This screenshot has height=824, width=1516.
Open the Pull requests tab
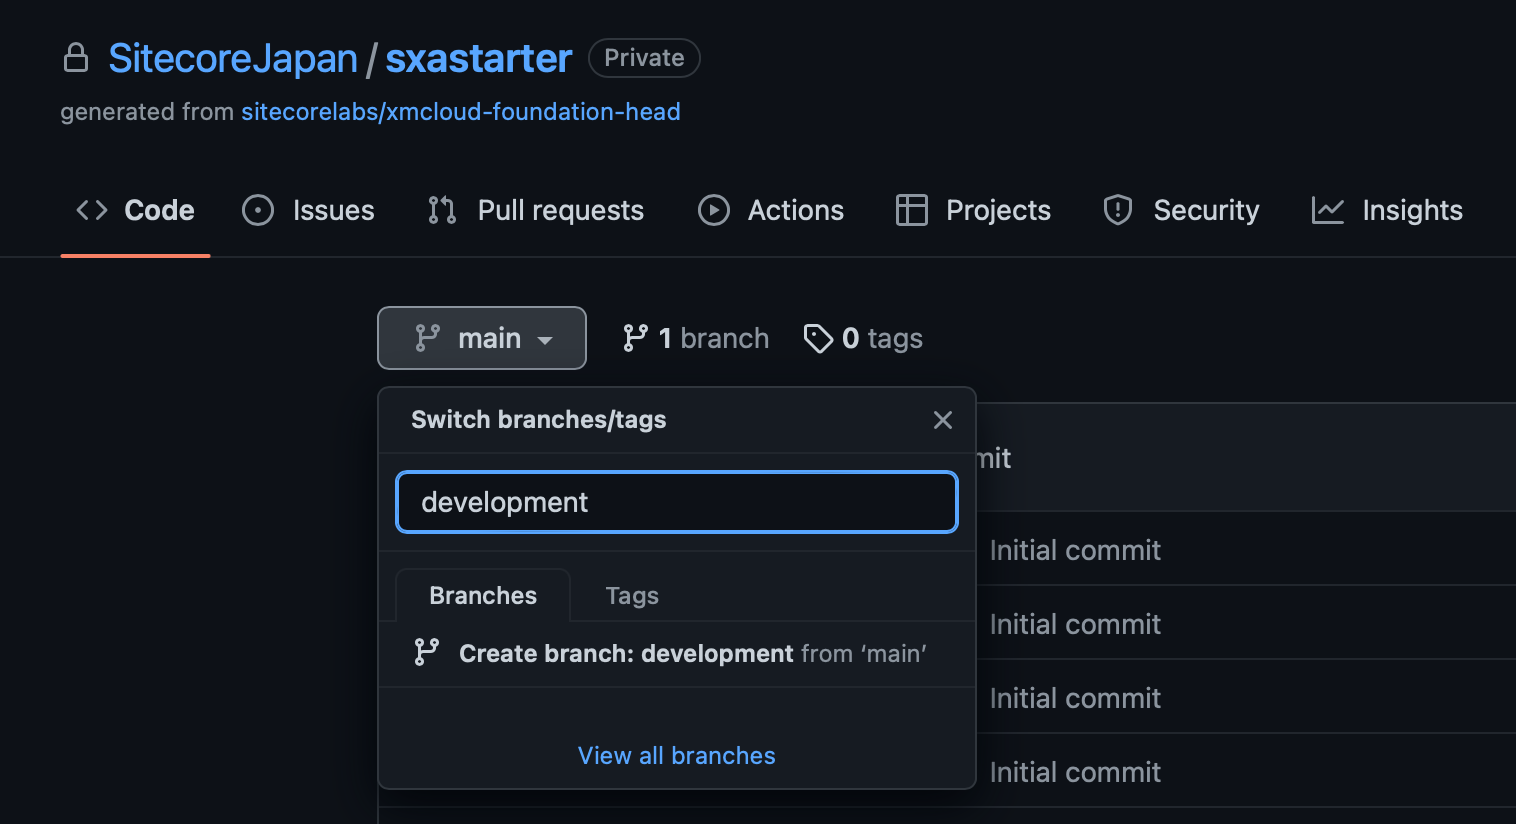tap(536, 210)
